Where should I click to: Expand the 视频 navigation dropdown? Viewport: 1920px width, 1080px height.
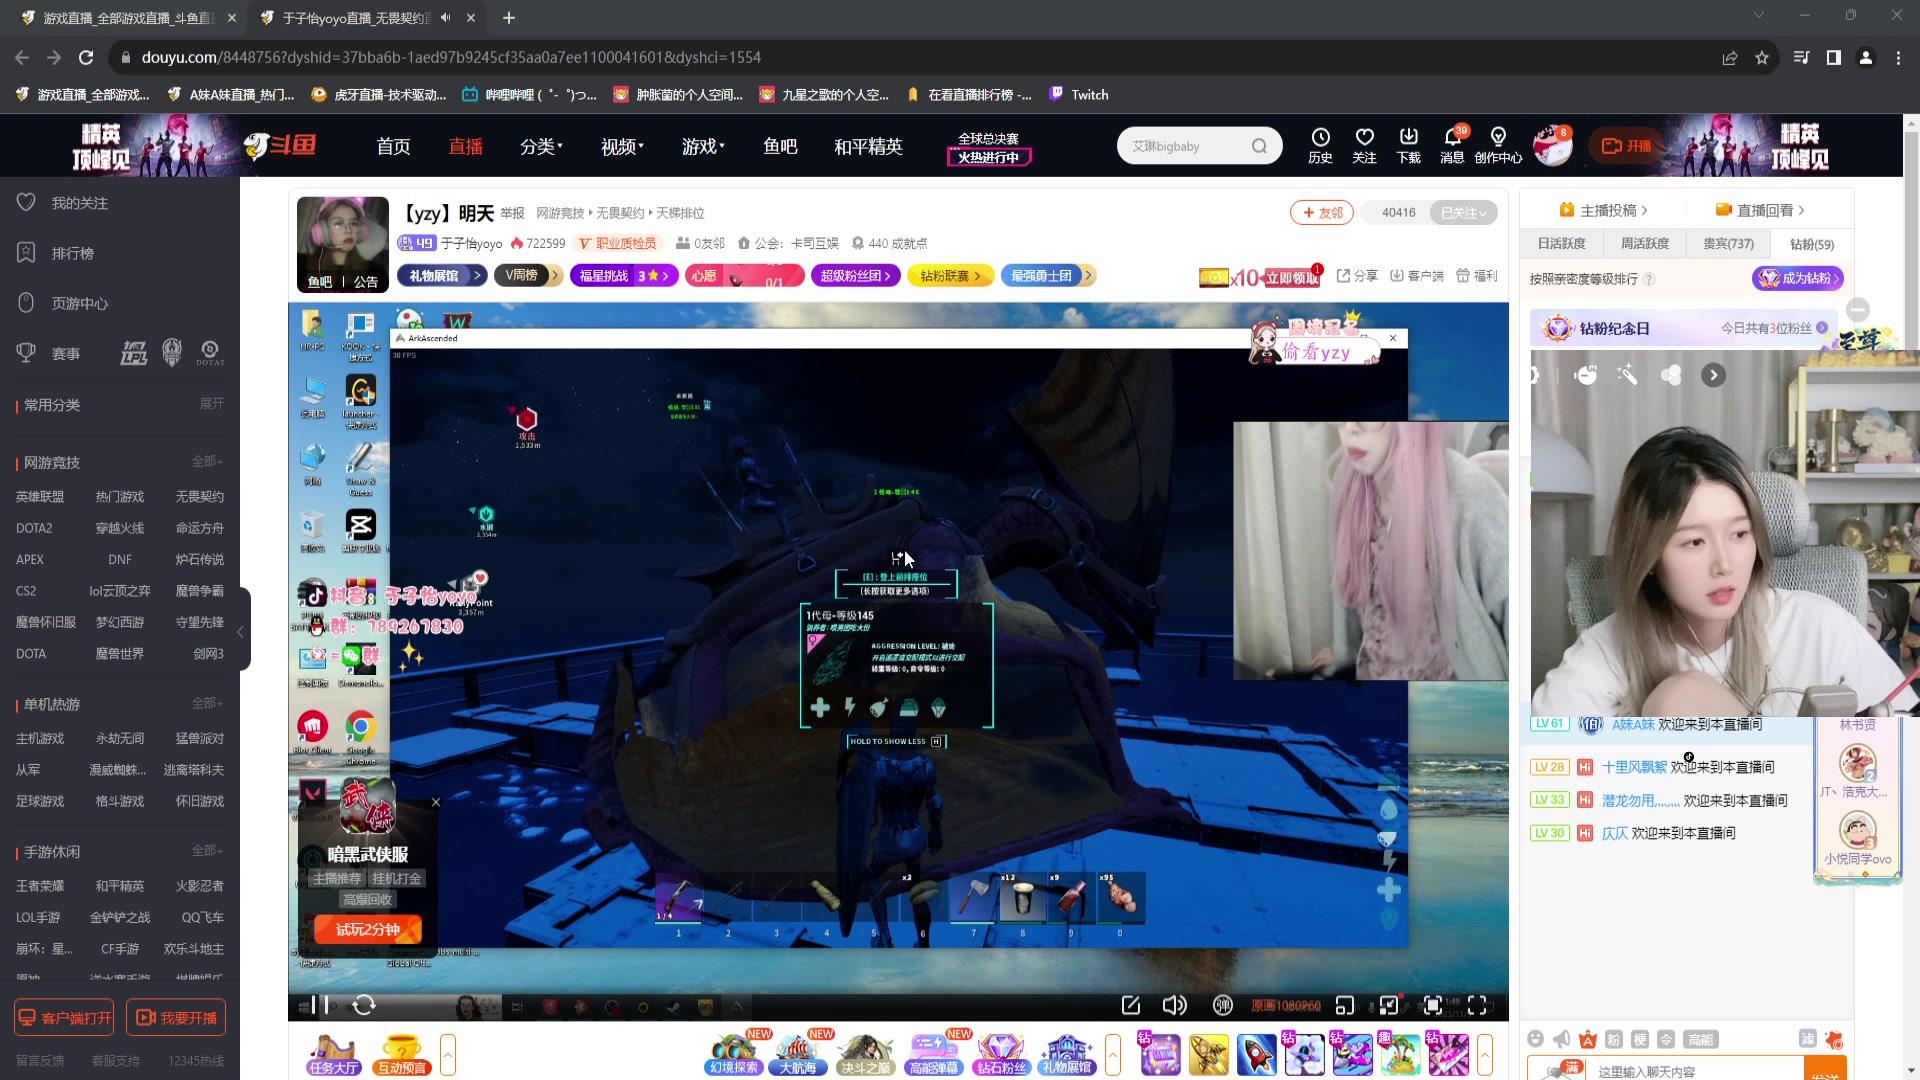[622, 146]
